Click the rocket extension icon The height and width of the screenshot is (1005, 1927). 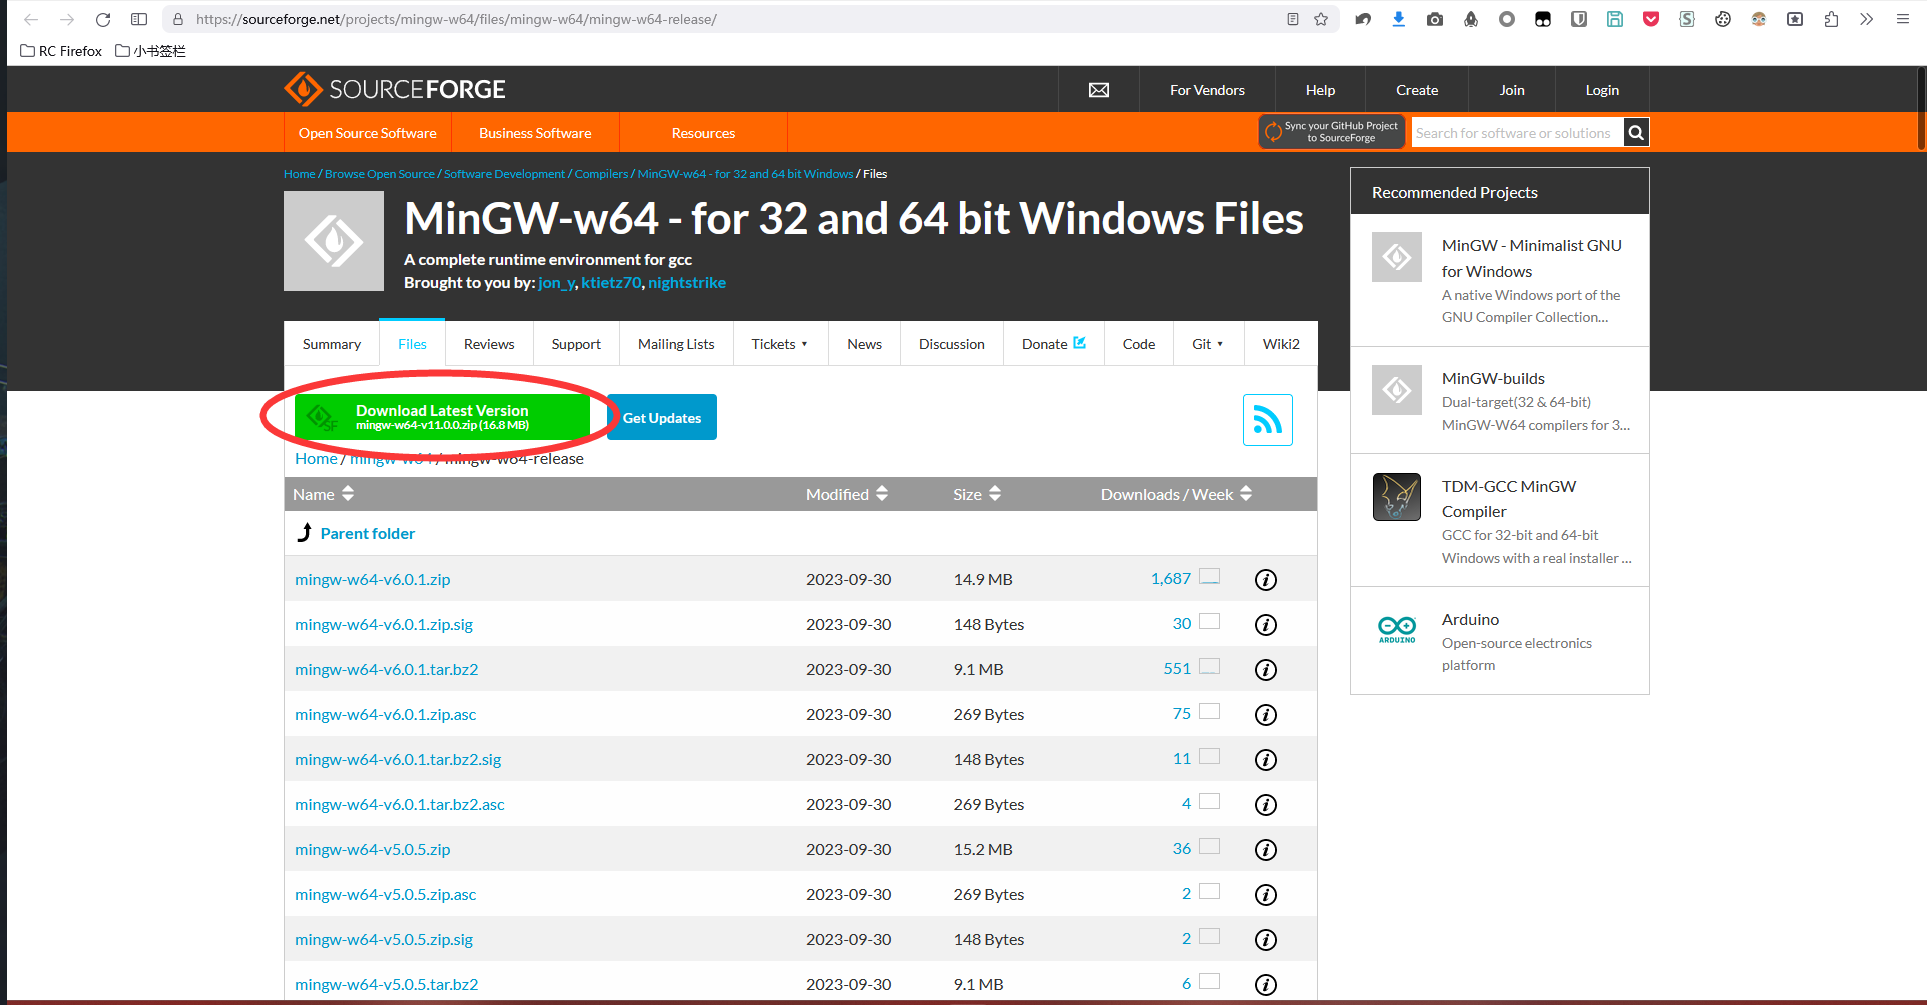[x=1471, y=19]
